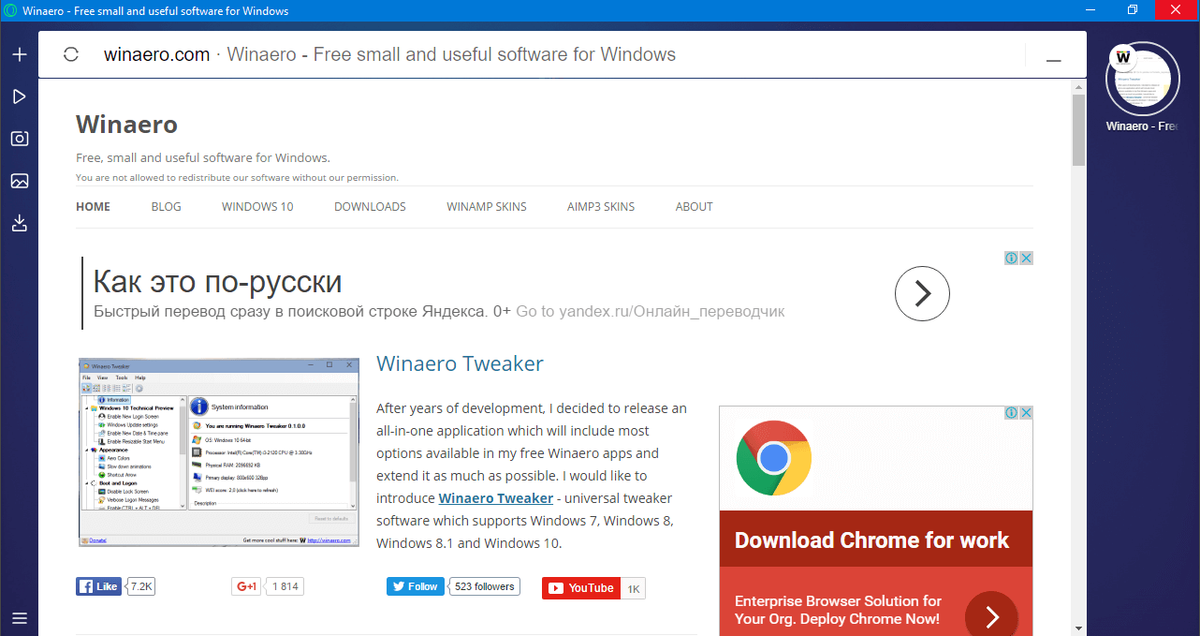The height and width of the screenshot is (636, 1200).
Task: Click the 7.2K Facebook like count
Action: pyautogui.click(x=141, y=586)
